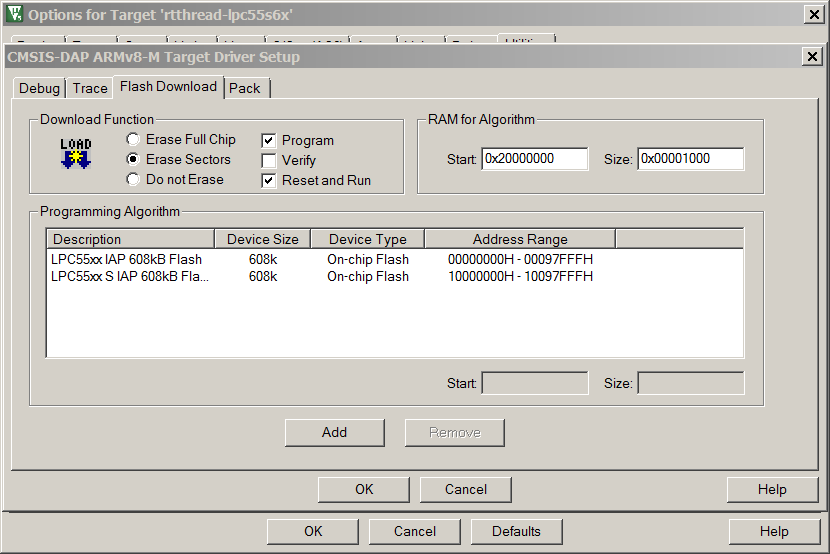Click Defaults in the Options dialog
Image resolution: width=830 pixels, height=554 pixels.
click(516, 531)
